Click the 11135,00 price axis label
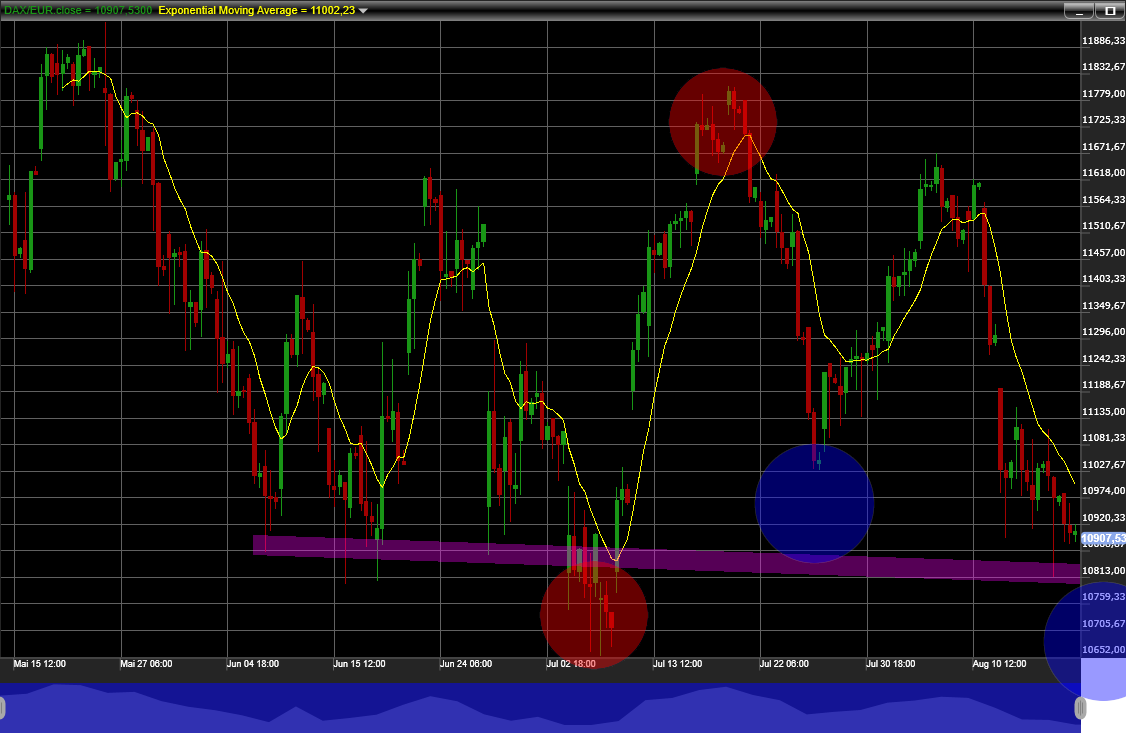Image resolution: width=1126 pixels, height=733 pixels. 1103,411
